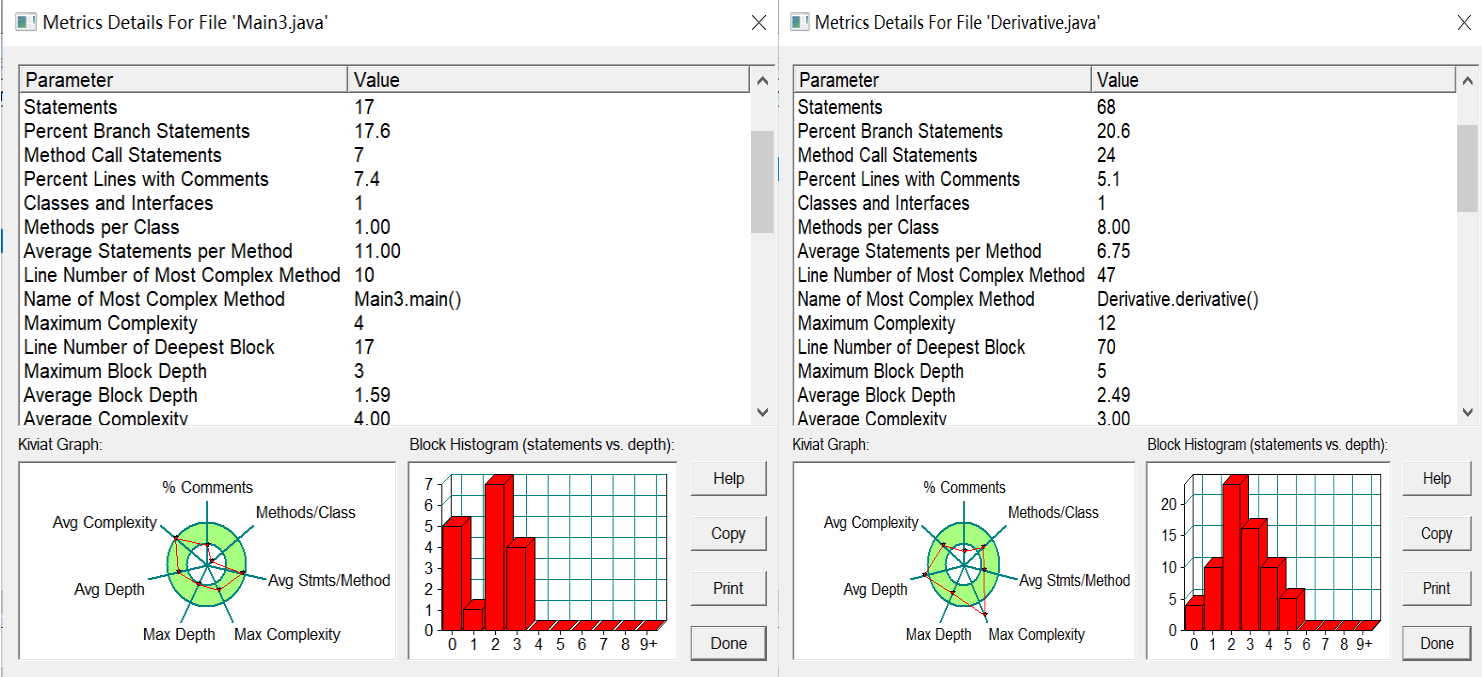Close the Derivative.java metrics dialog
The width and height of the screenshot is (1482, 677).
tap(1464, 23)
